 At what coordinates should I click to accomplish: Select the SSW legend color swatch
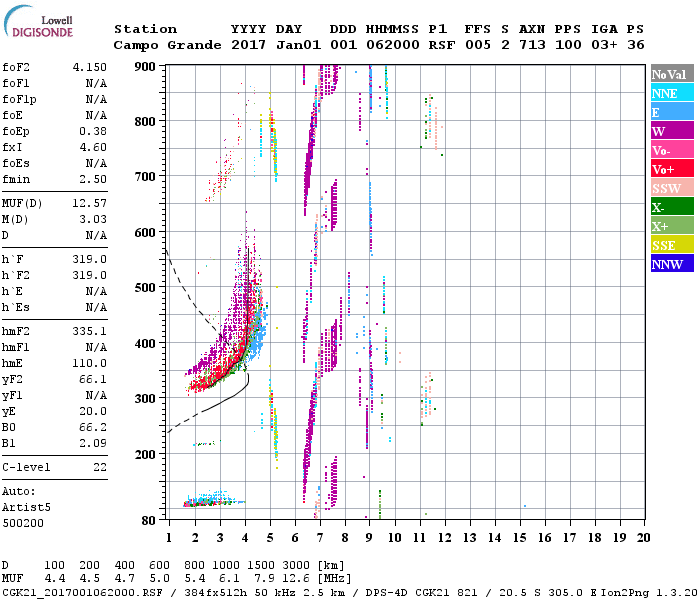point(672,188)
